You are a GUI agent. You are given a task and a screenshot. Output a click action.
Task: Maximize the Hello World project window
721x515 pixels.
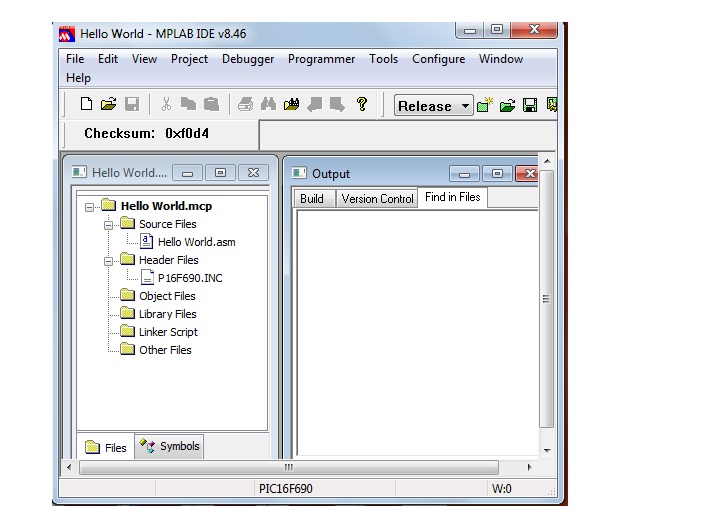point(220,172)
